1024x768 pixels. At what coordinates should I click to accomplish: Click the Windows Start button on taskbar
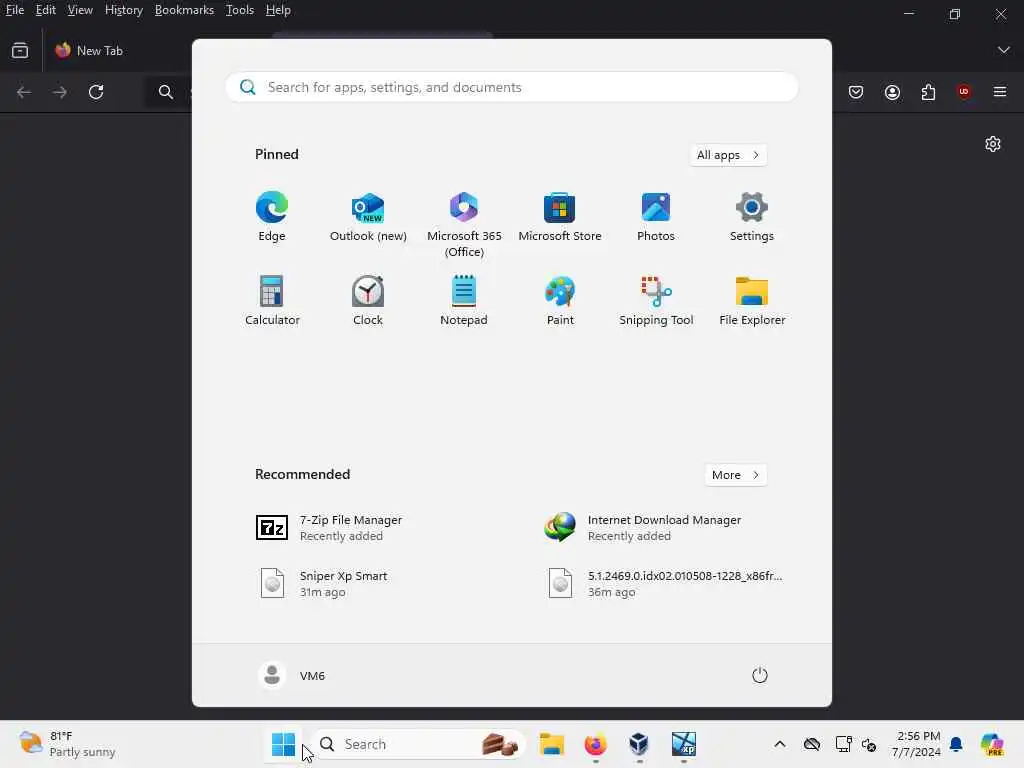pos(283,744)
